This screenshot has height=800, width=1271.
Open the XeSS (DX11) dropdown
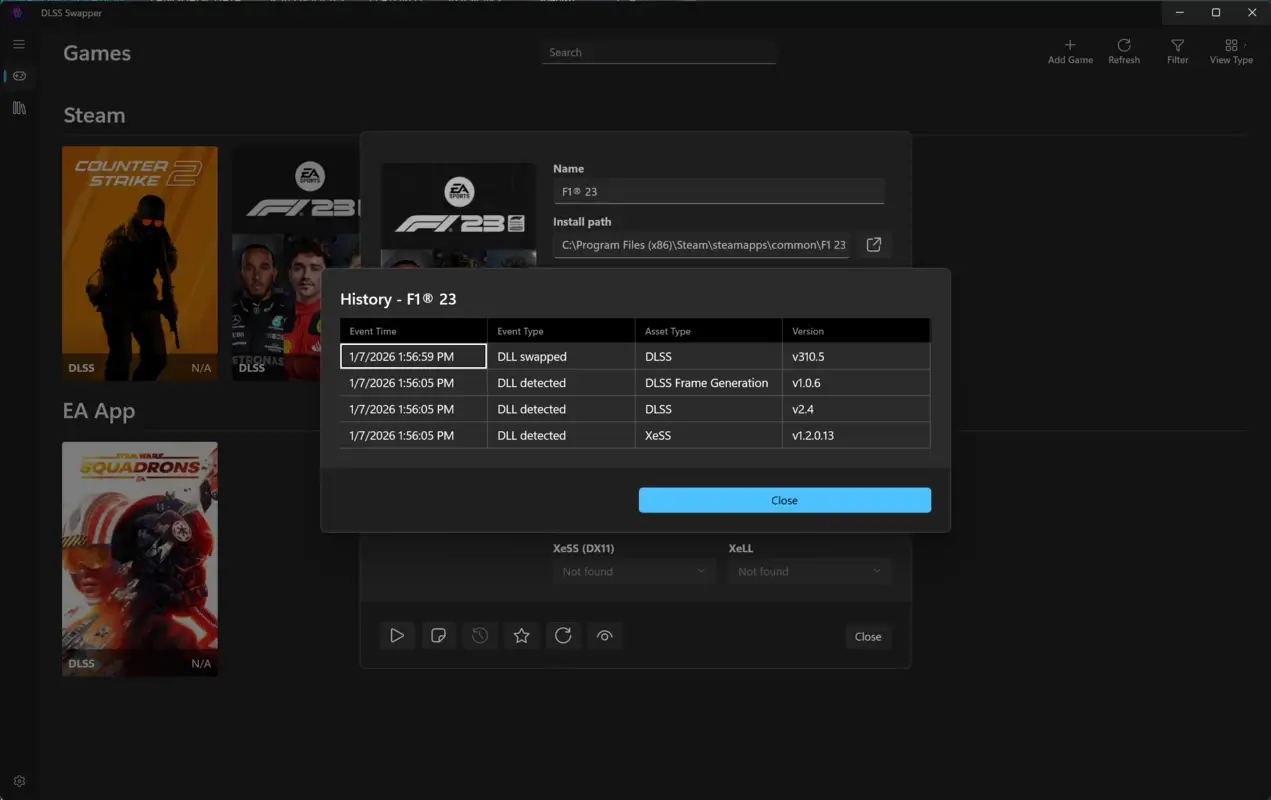[633, 571]
